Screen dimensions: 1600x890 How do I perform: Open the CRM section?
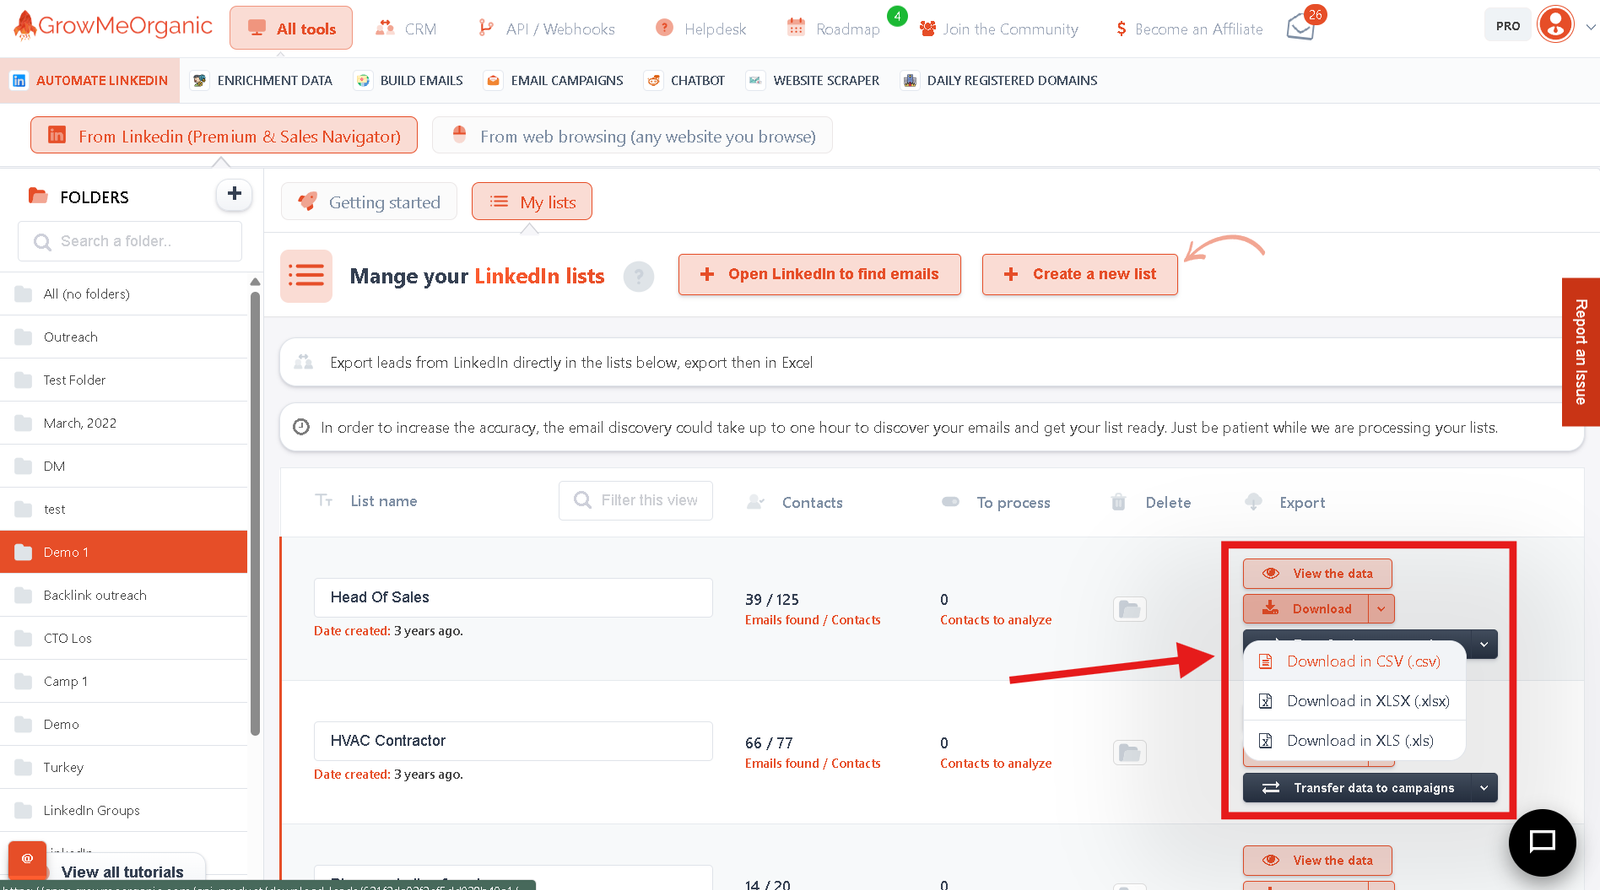(x=406, y=29)
